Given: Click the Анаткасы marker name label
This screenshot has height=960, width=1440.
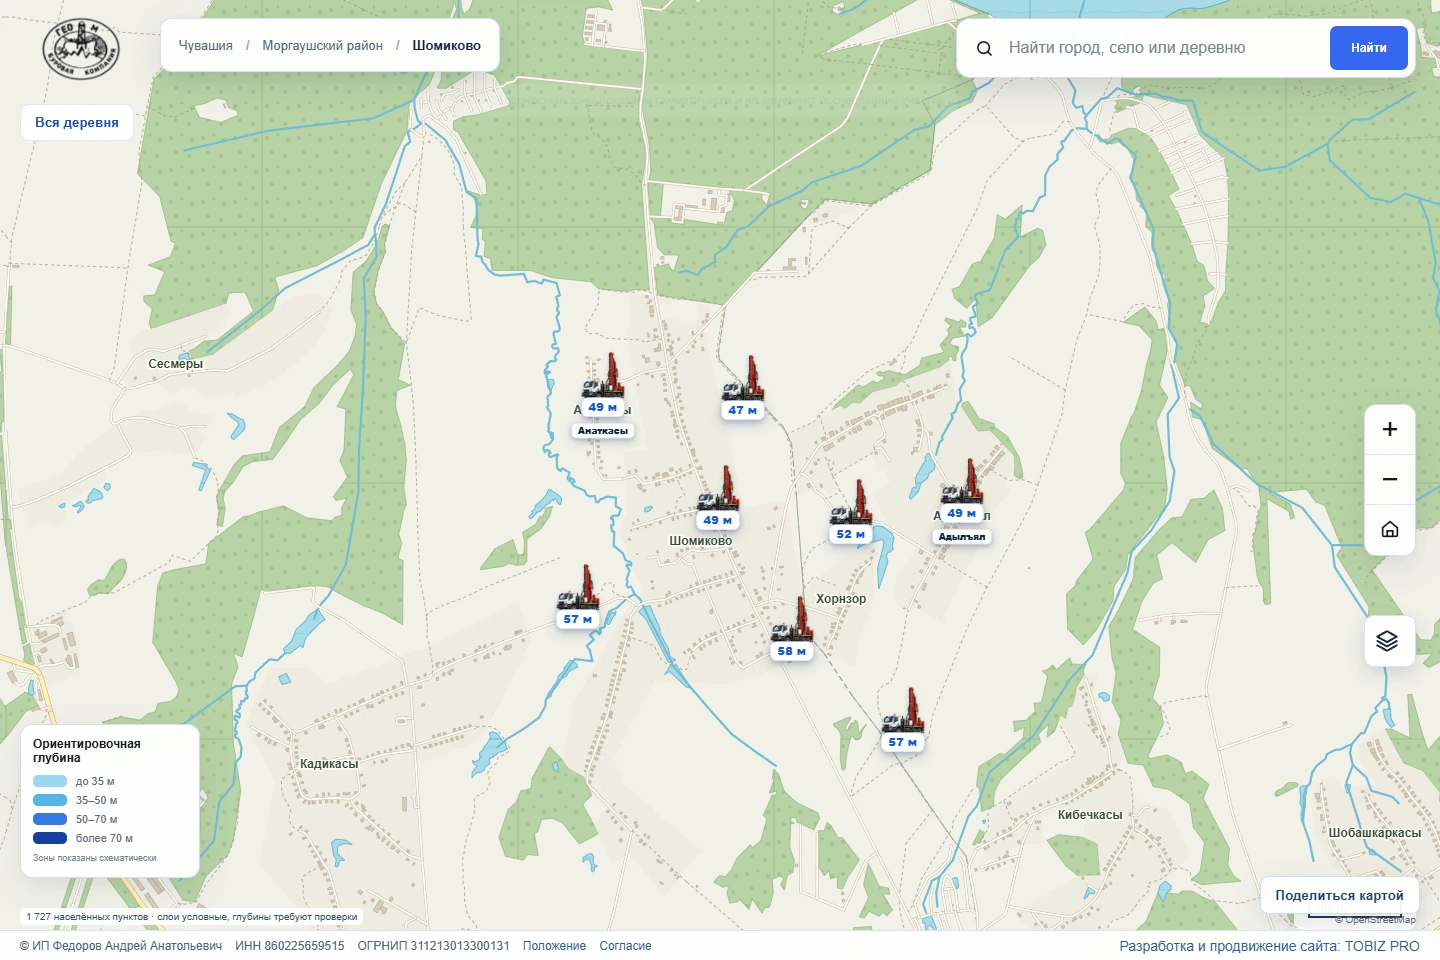Looking at the screenshot, I should point(603,431).
